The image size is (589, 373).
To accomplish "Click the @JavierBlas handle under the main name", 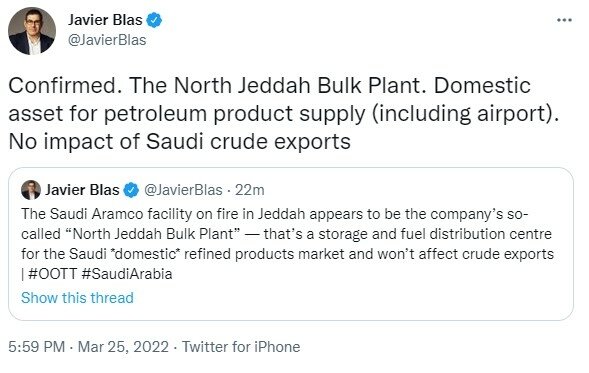I will (107, 40).
